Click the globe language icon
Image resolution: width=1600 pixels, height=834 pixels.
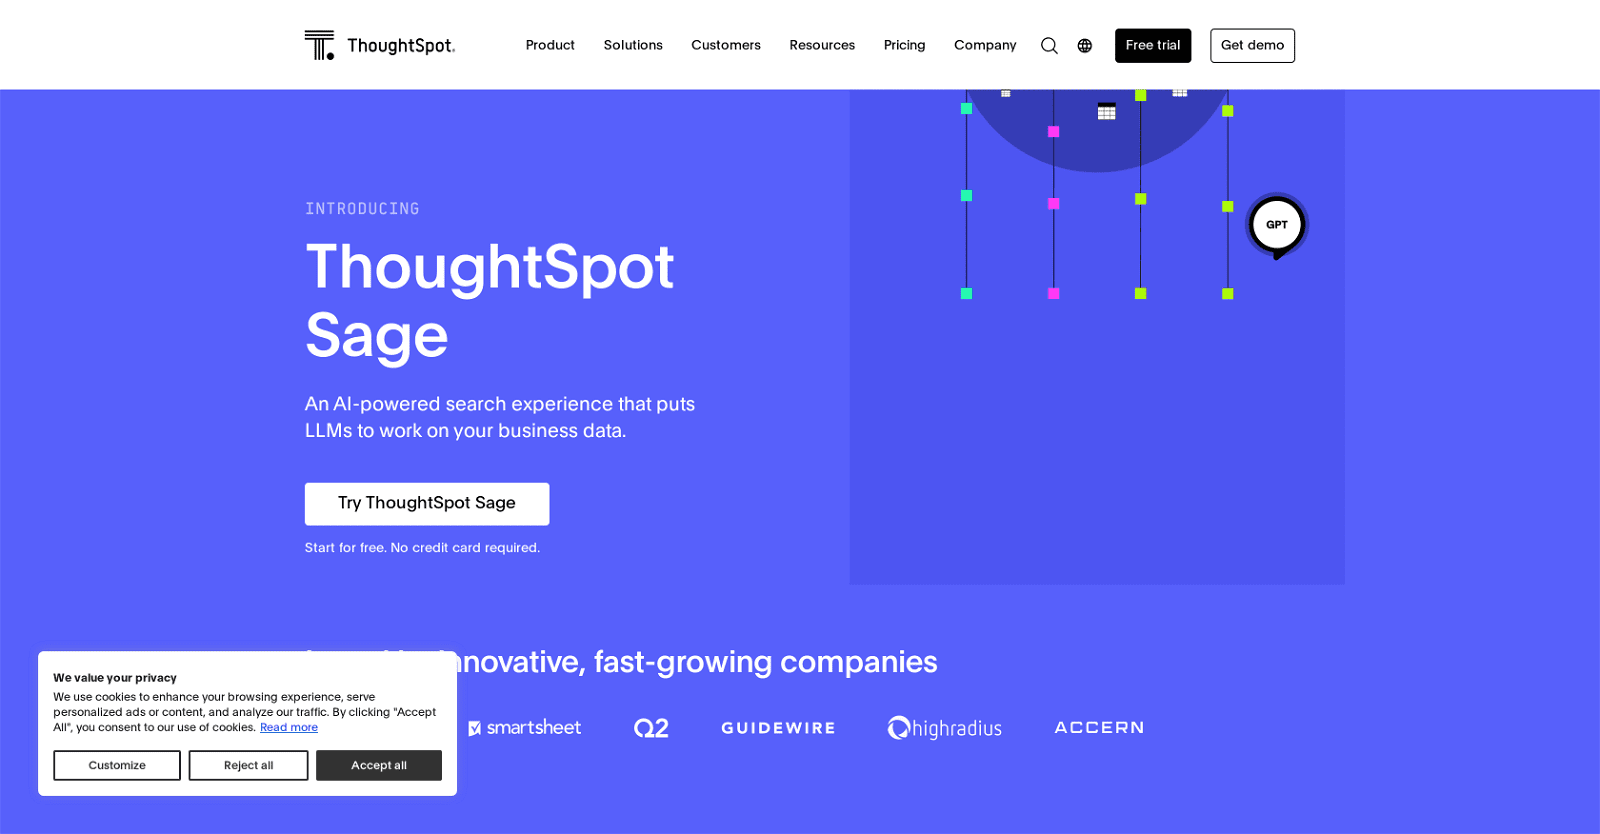[1085, 45]
